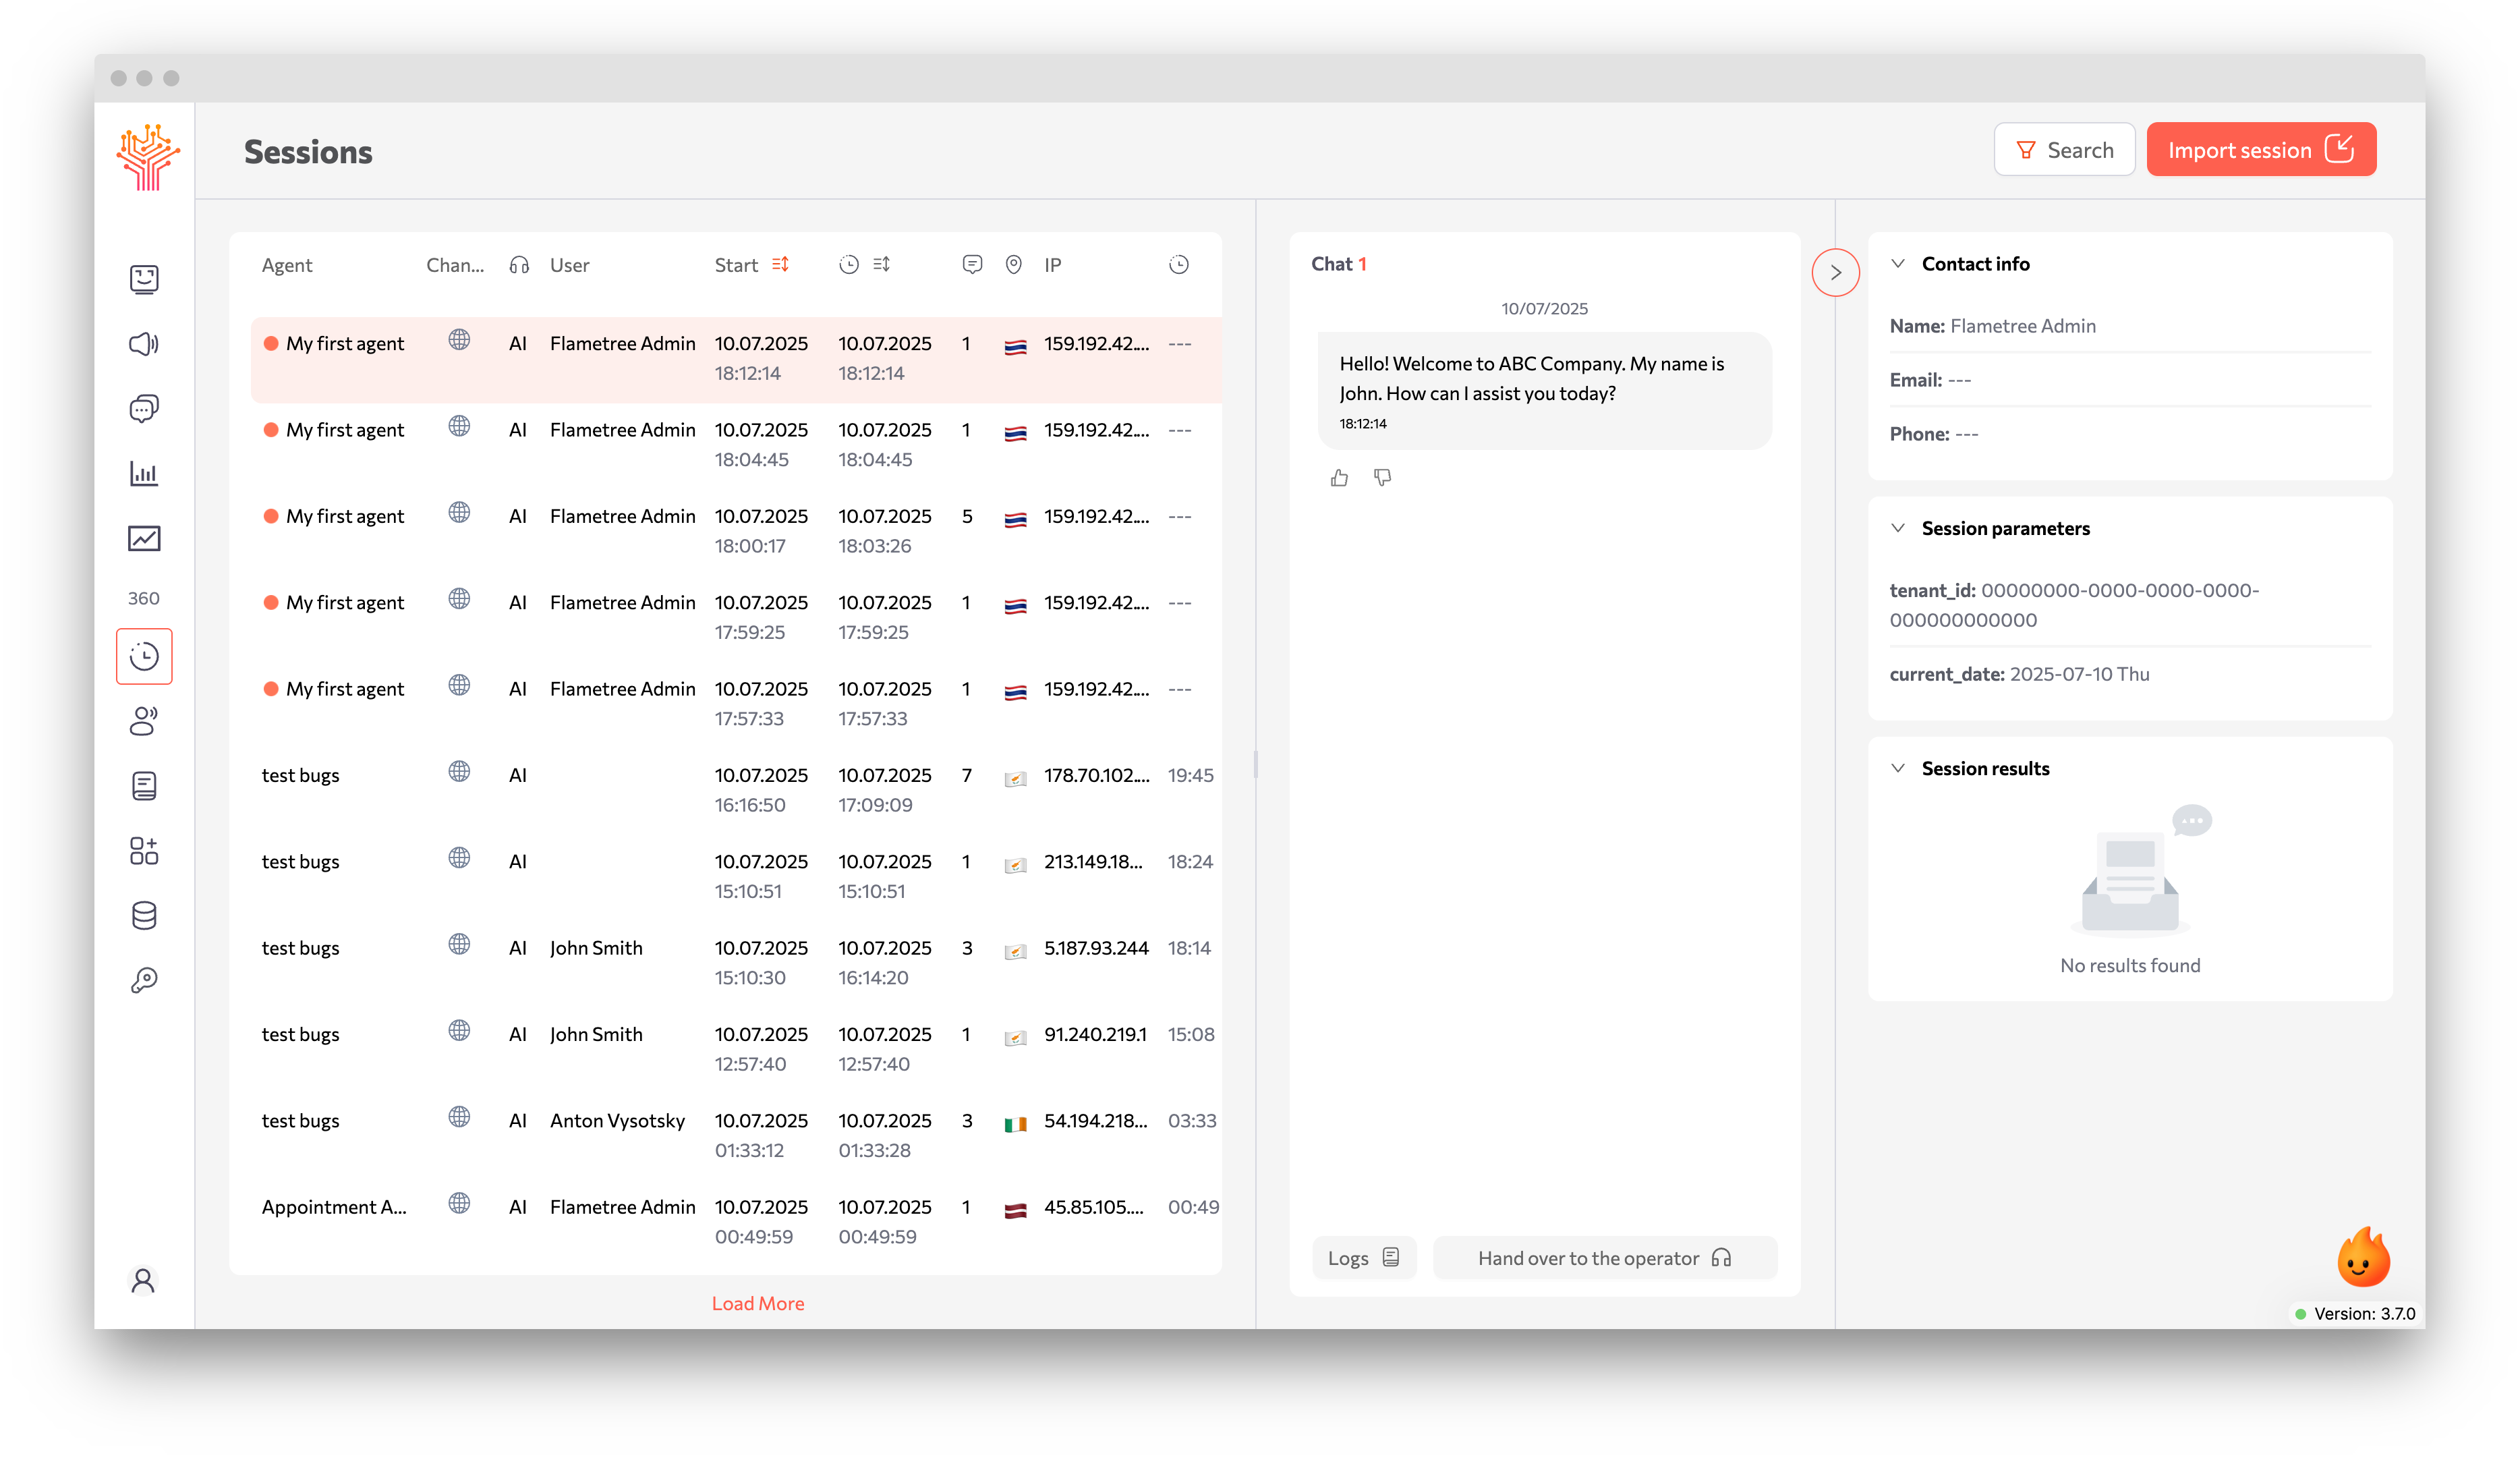Open the database icon in the sidebar

click(x=144, y=915)
